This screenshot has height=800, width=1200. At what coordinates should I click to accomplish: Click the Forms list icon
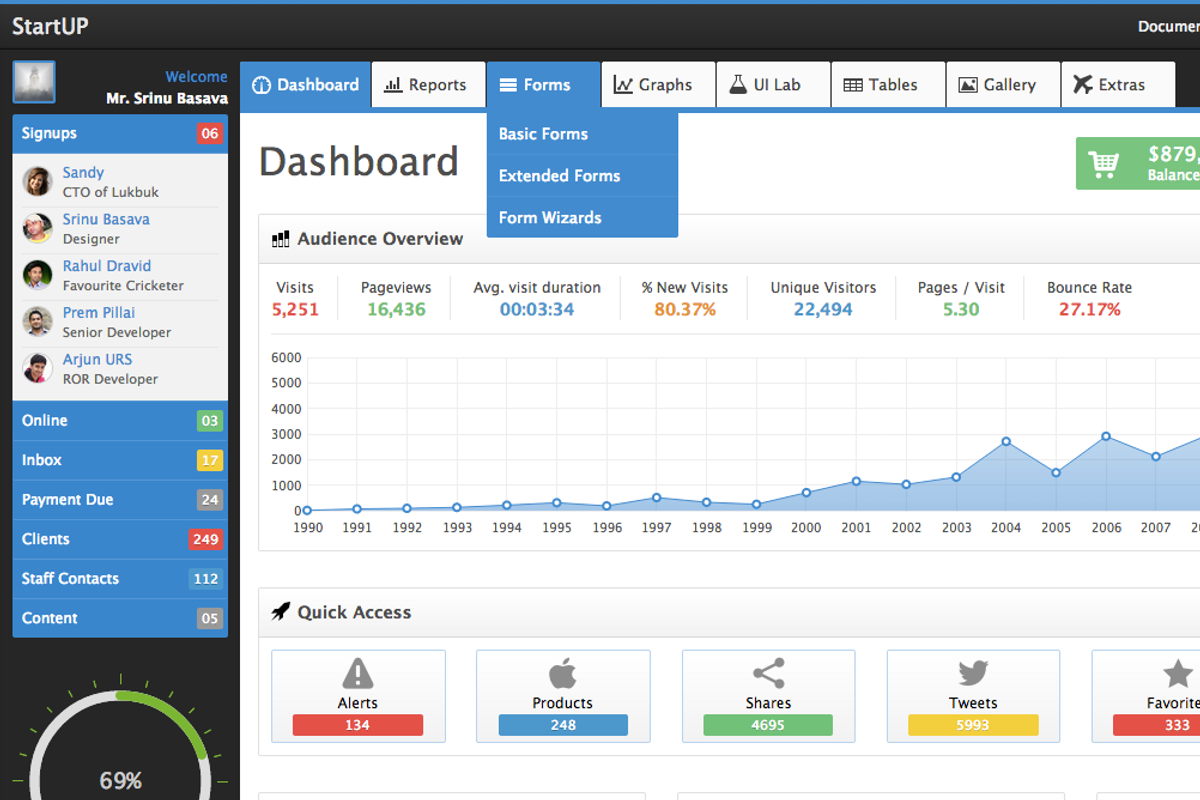click(x=508, y=85)
